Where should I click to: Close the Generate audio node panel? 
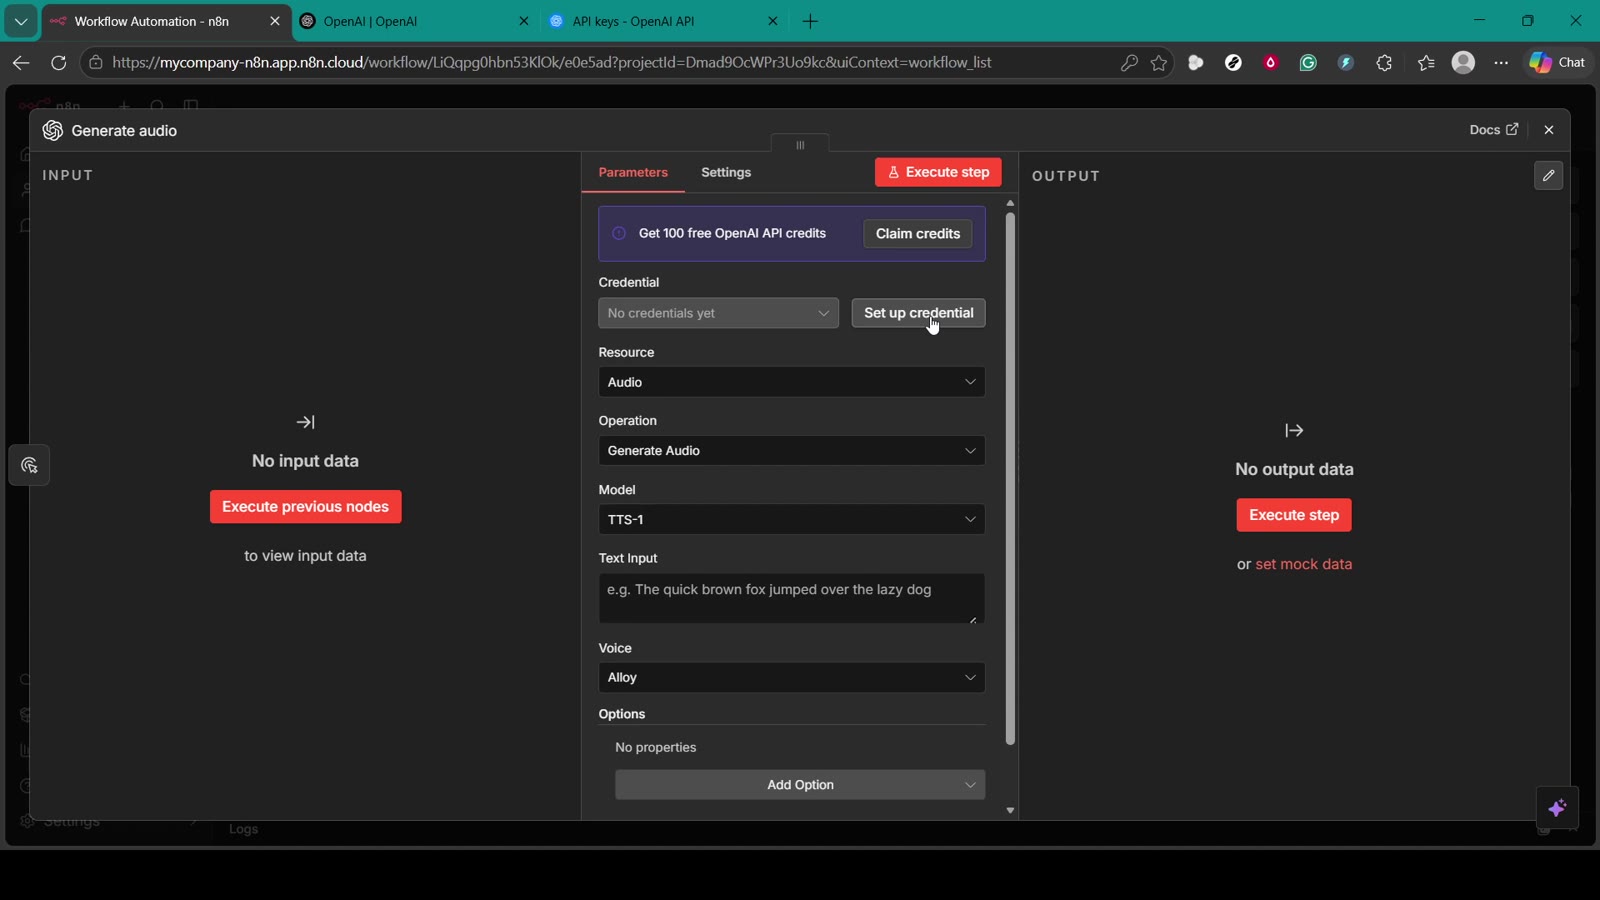pos(1549,130)
